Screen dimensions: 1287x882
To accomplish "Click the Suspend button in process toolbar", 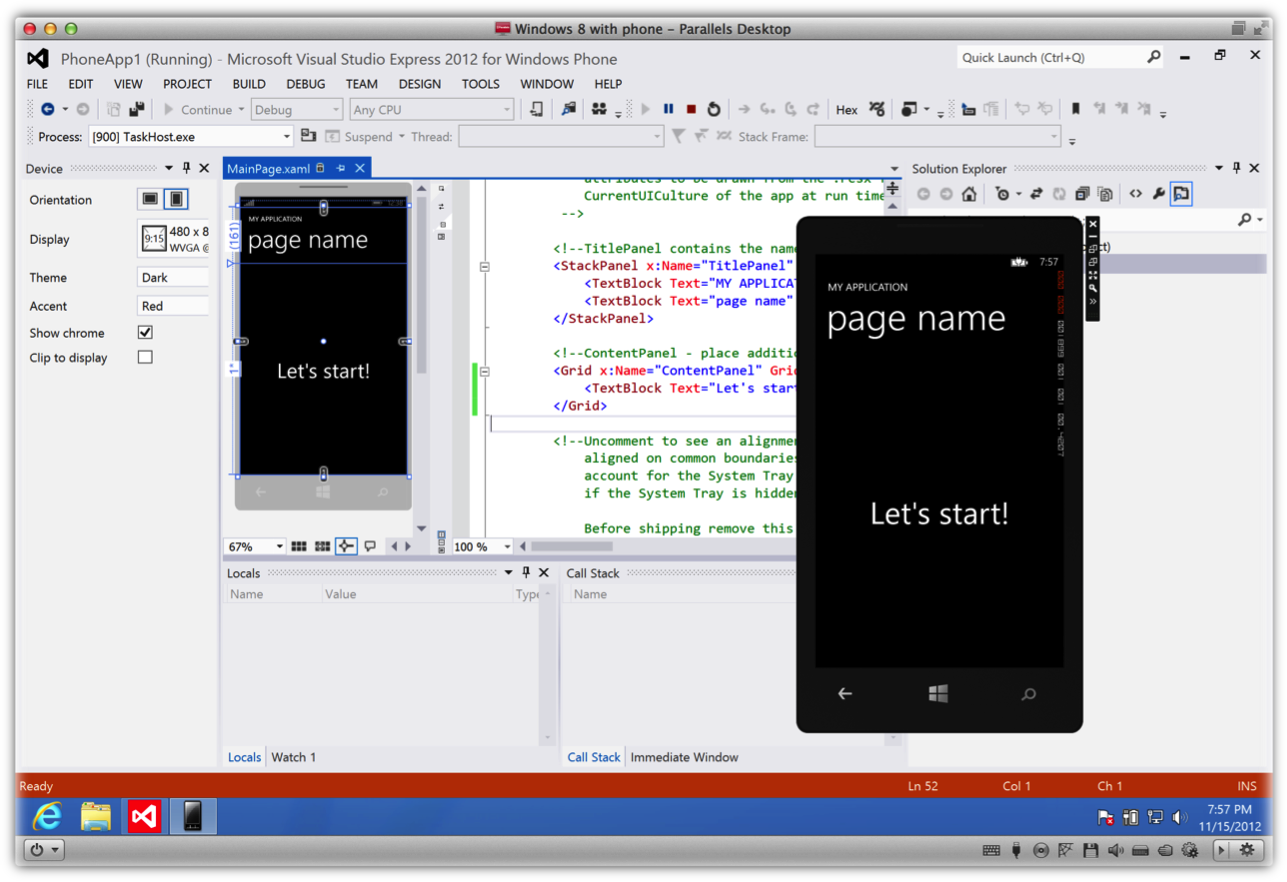I will [360, 137].
